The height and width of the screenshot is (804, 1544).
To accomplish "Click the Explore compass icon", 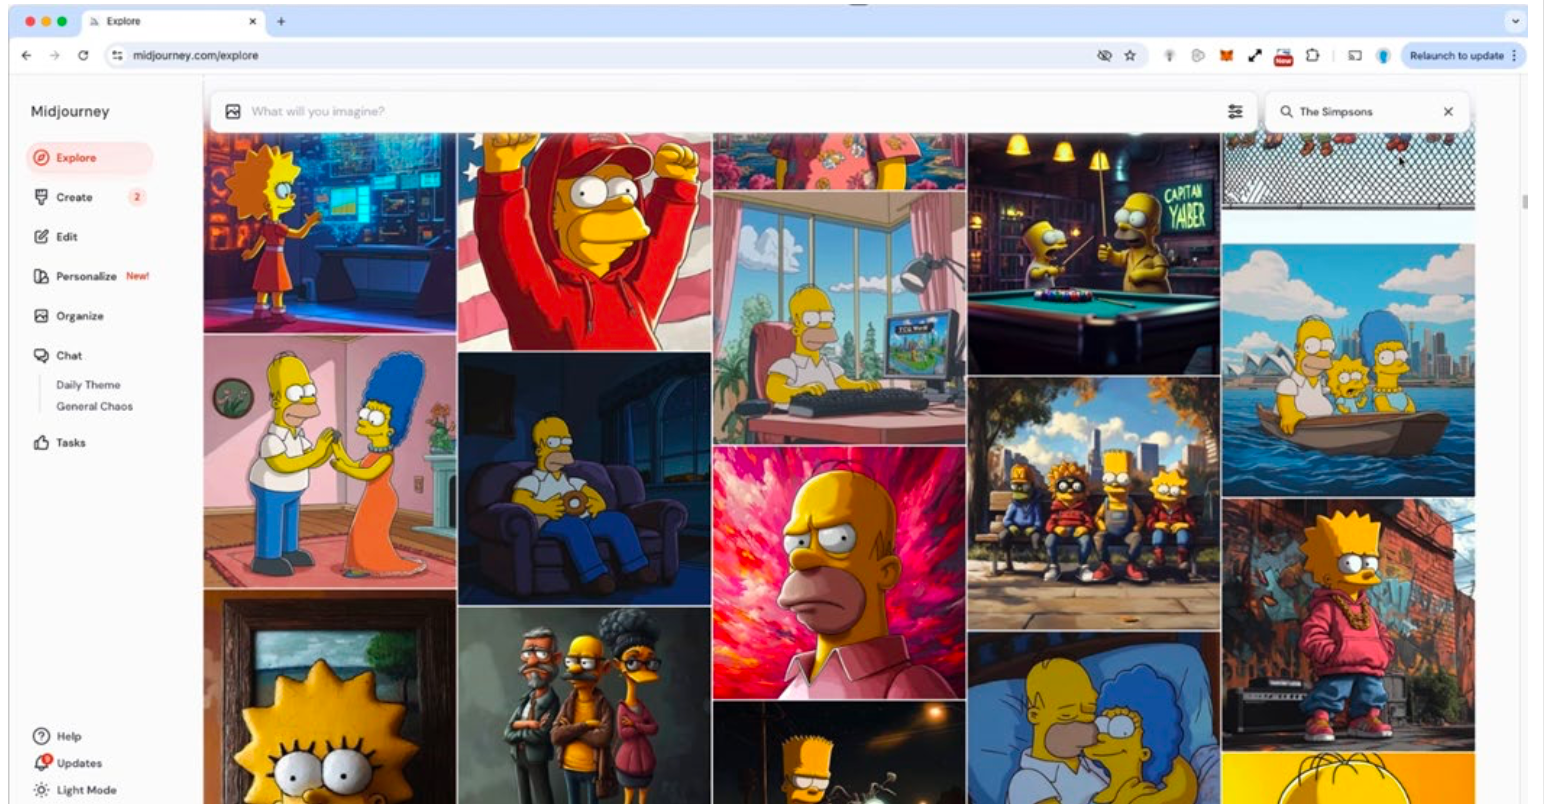I will 41,158.
